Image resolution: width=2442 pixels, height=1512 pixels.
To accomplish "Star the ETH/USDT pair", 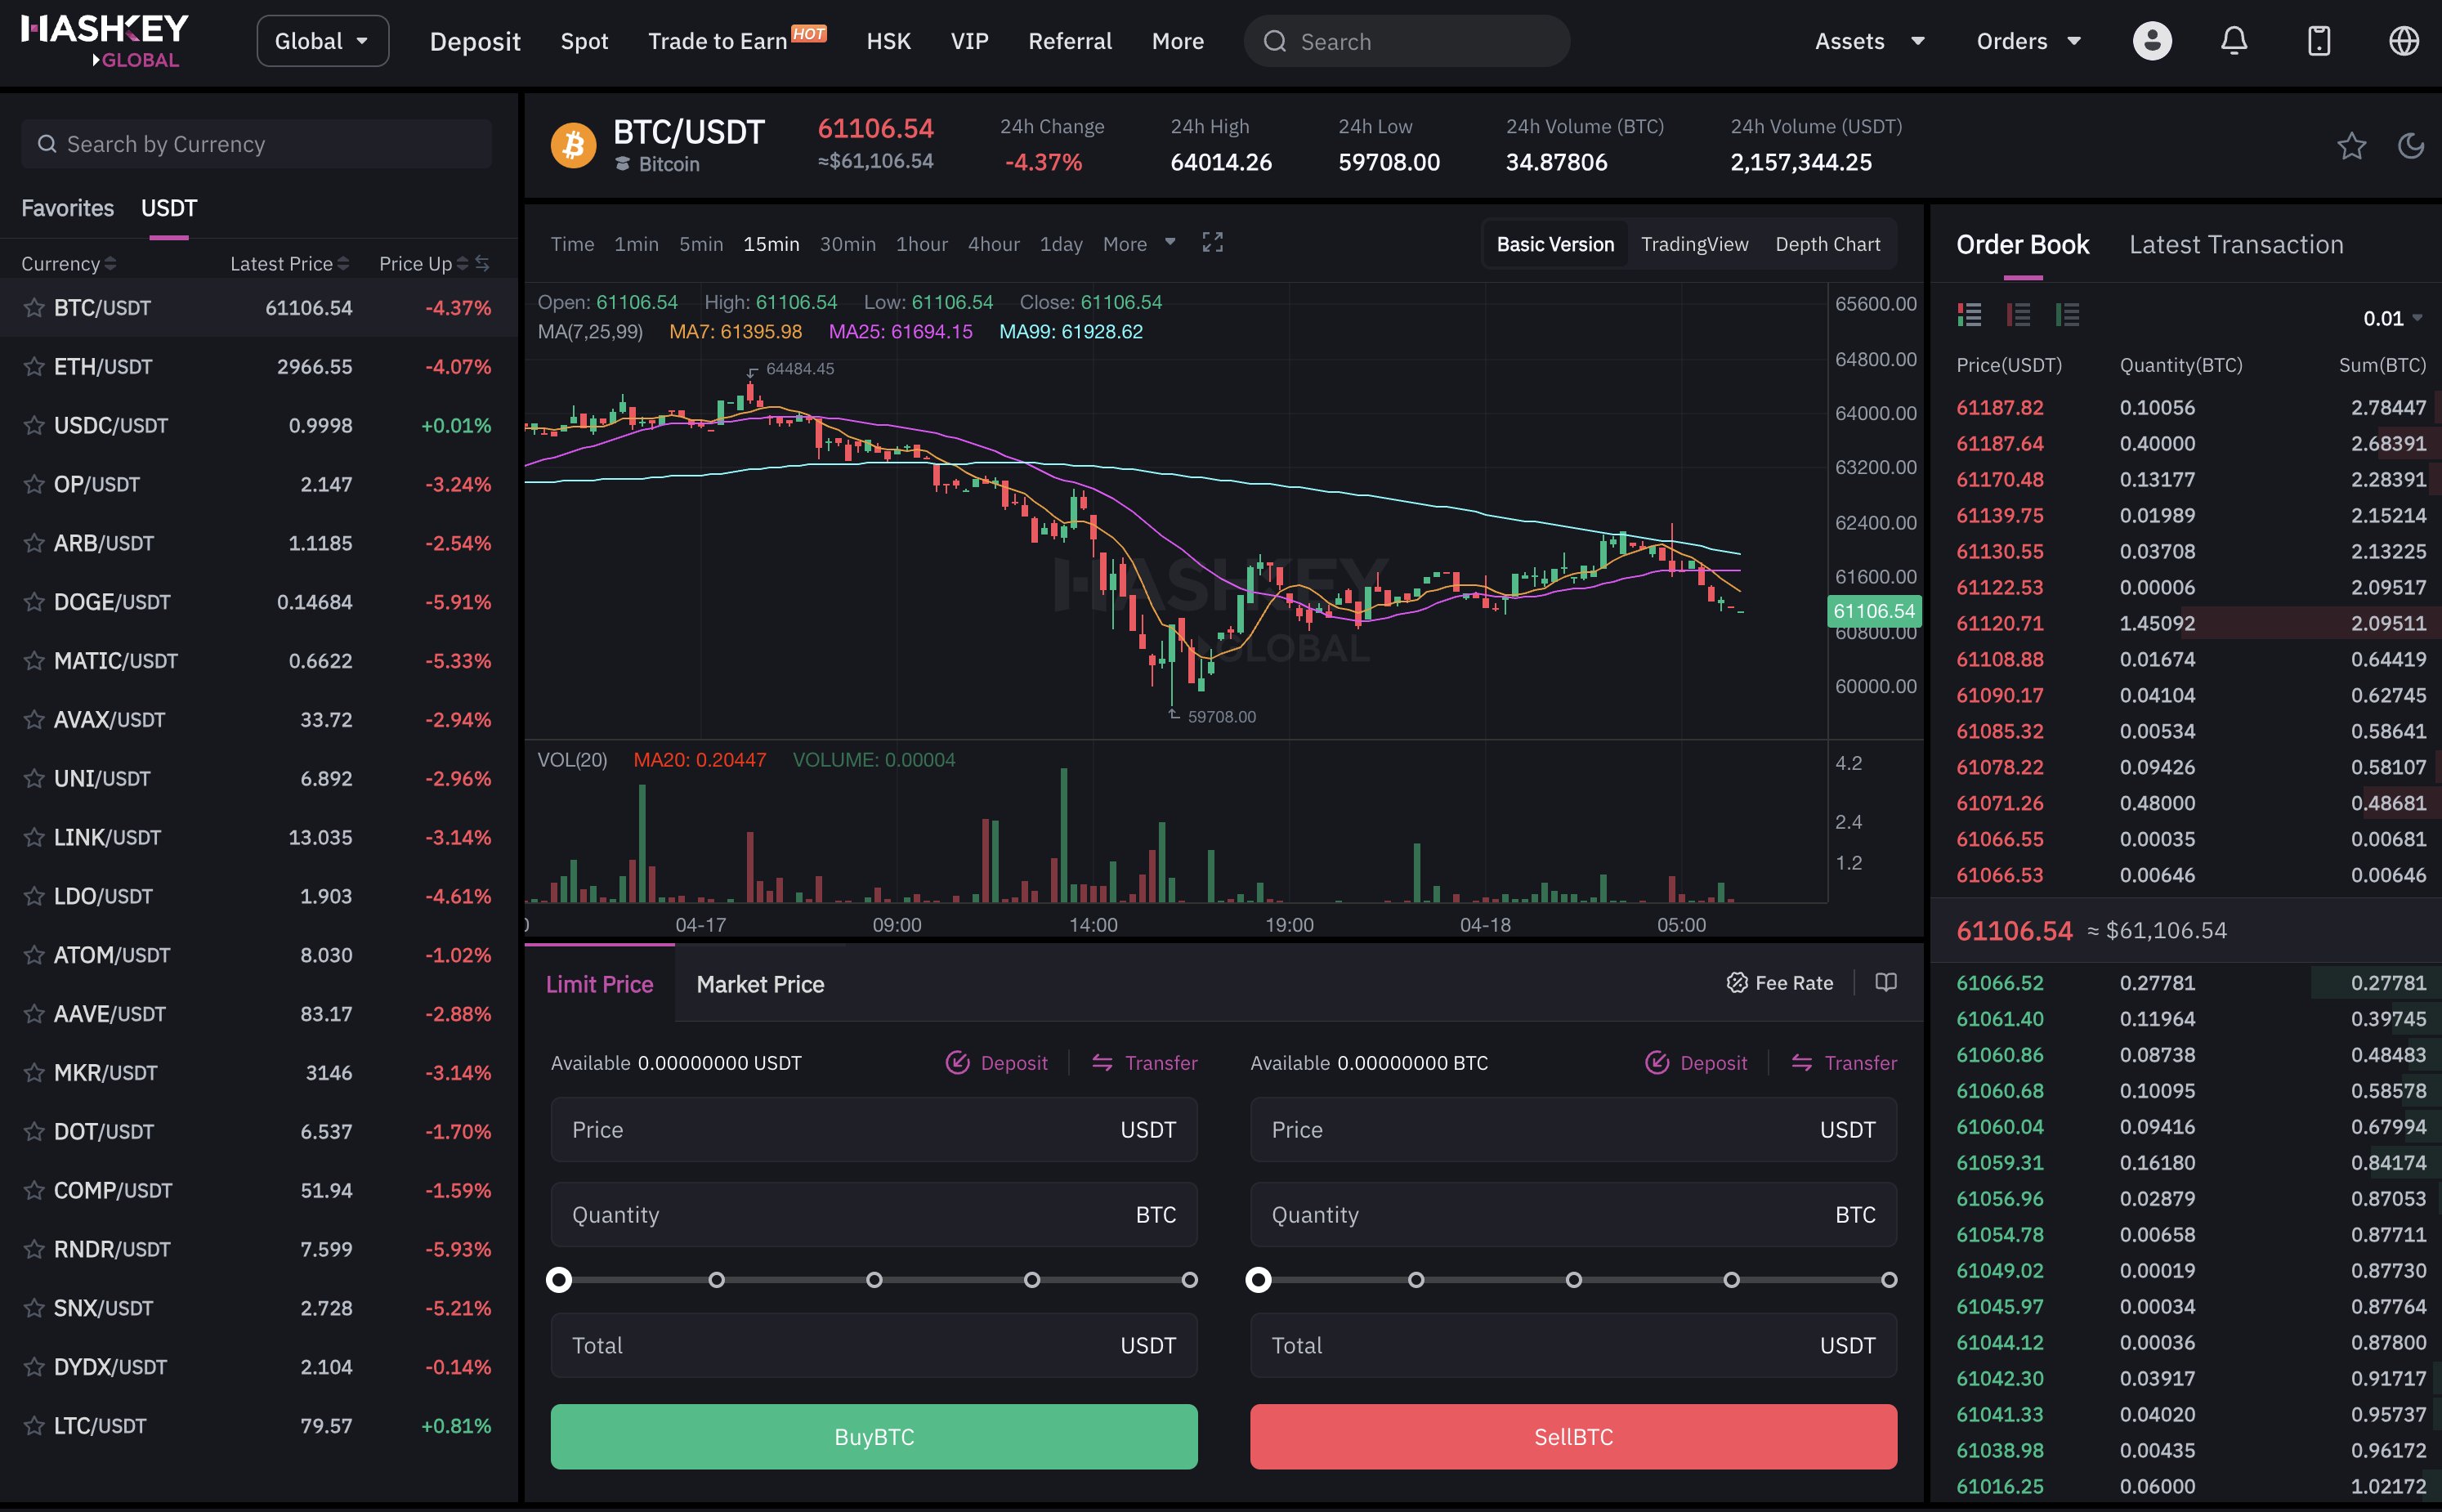I will 34,367.
